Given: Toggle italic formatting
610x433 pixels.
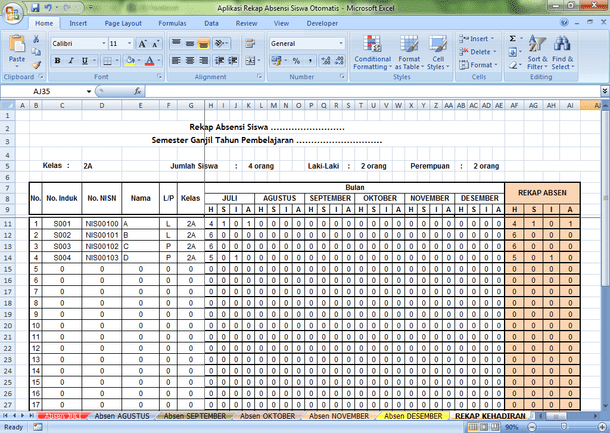Looking at the screenshot, I should click(x=71, y=61).
